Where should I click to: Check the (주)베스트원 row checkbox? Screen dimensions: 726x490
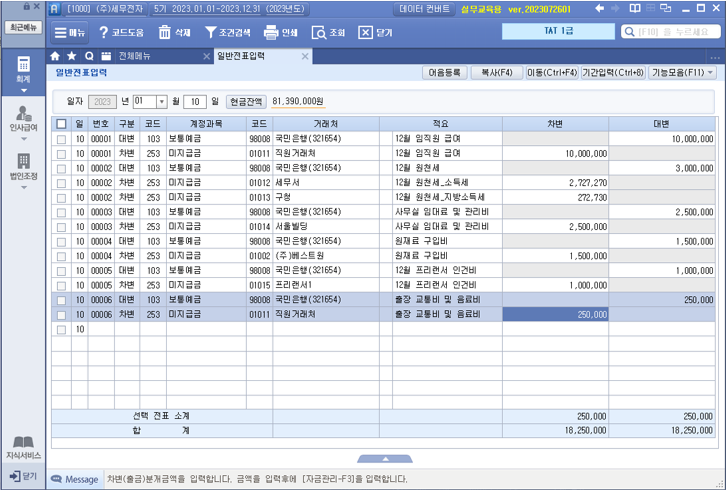click(x=61, y=256)
